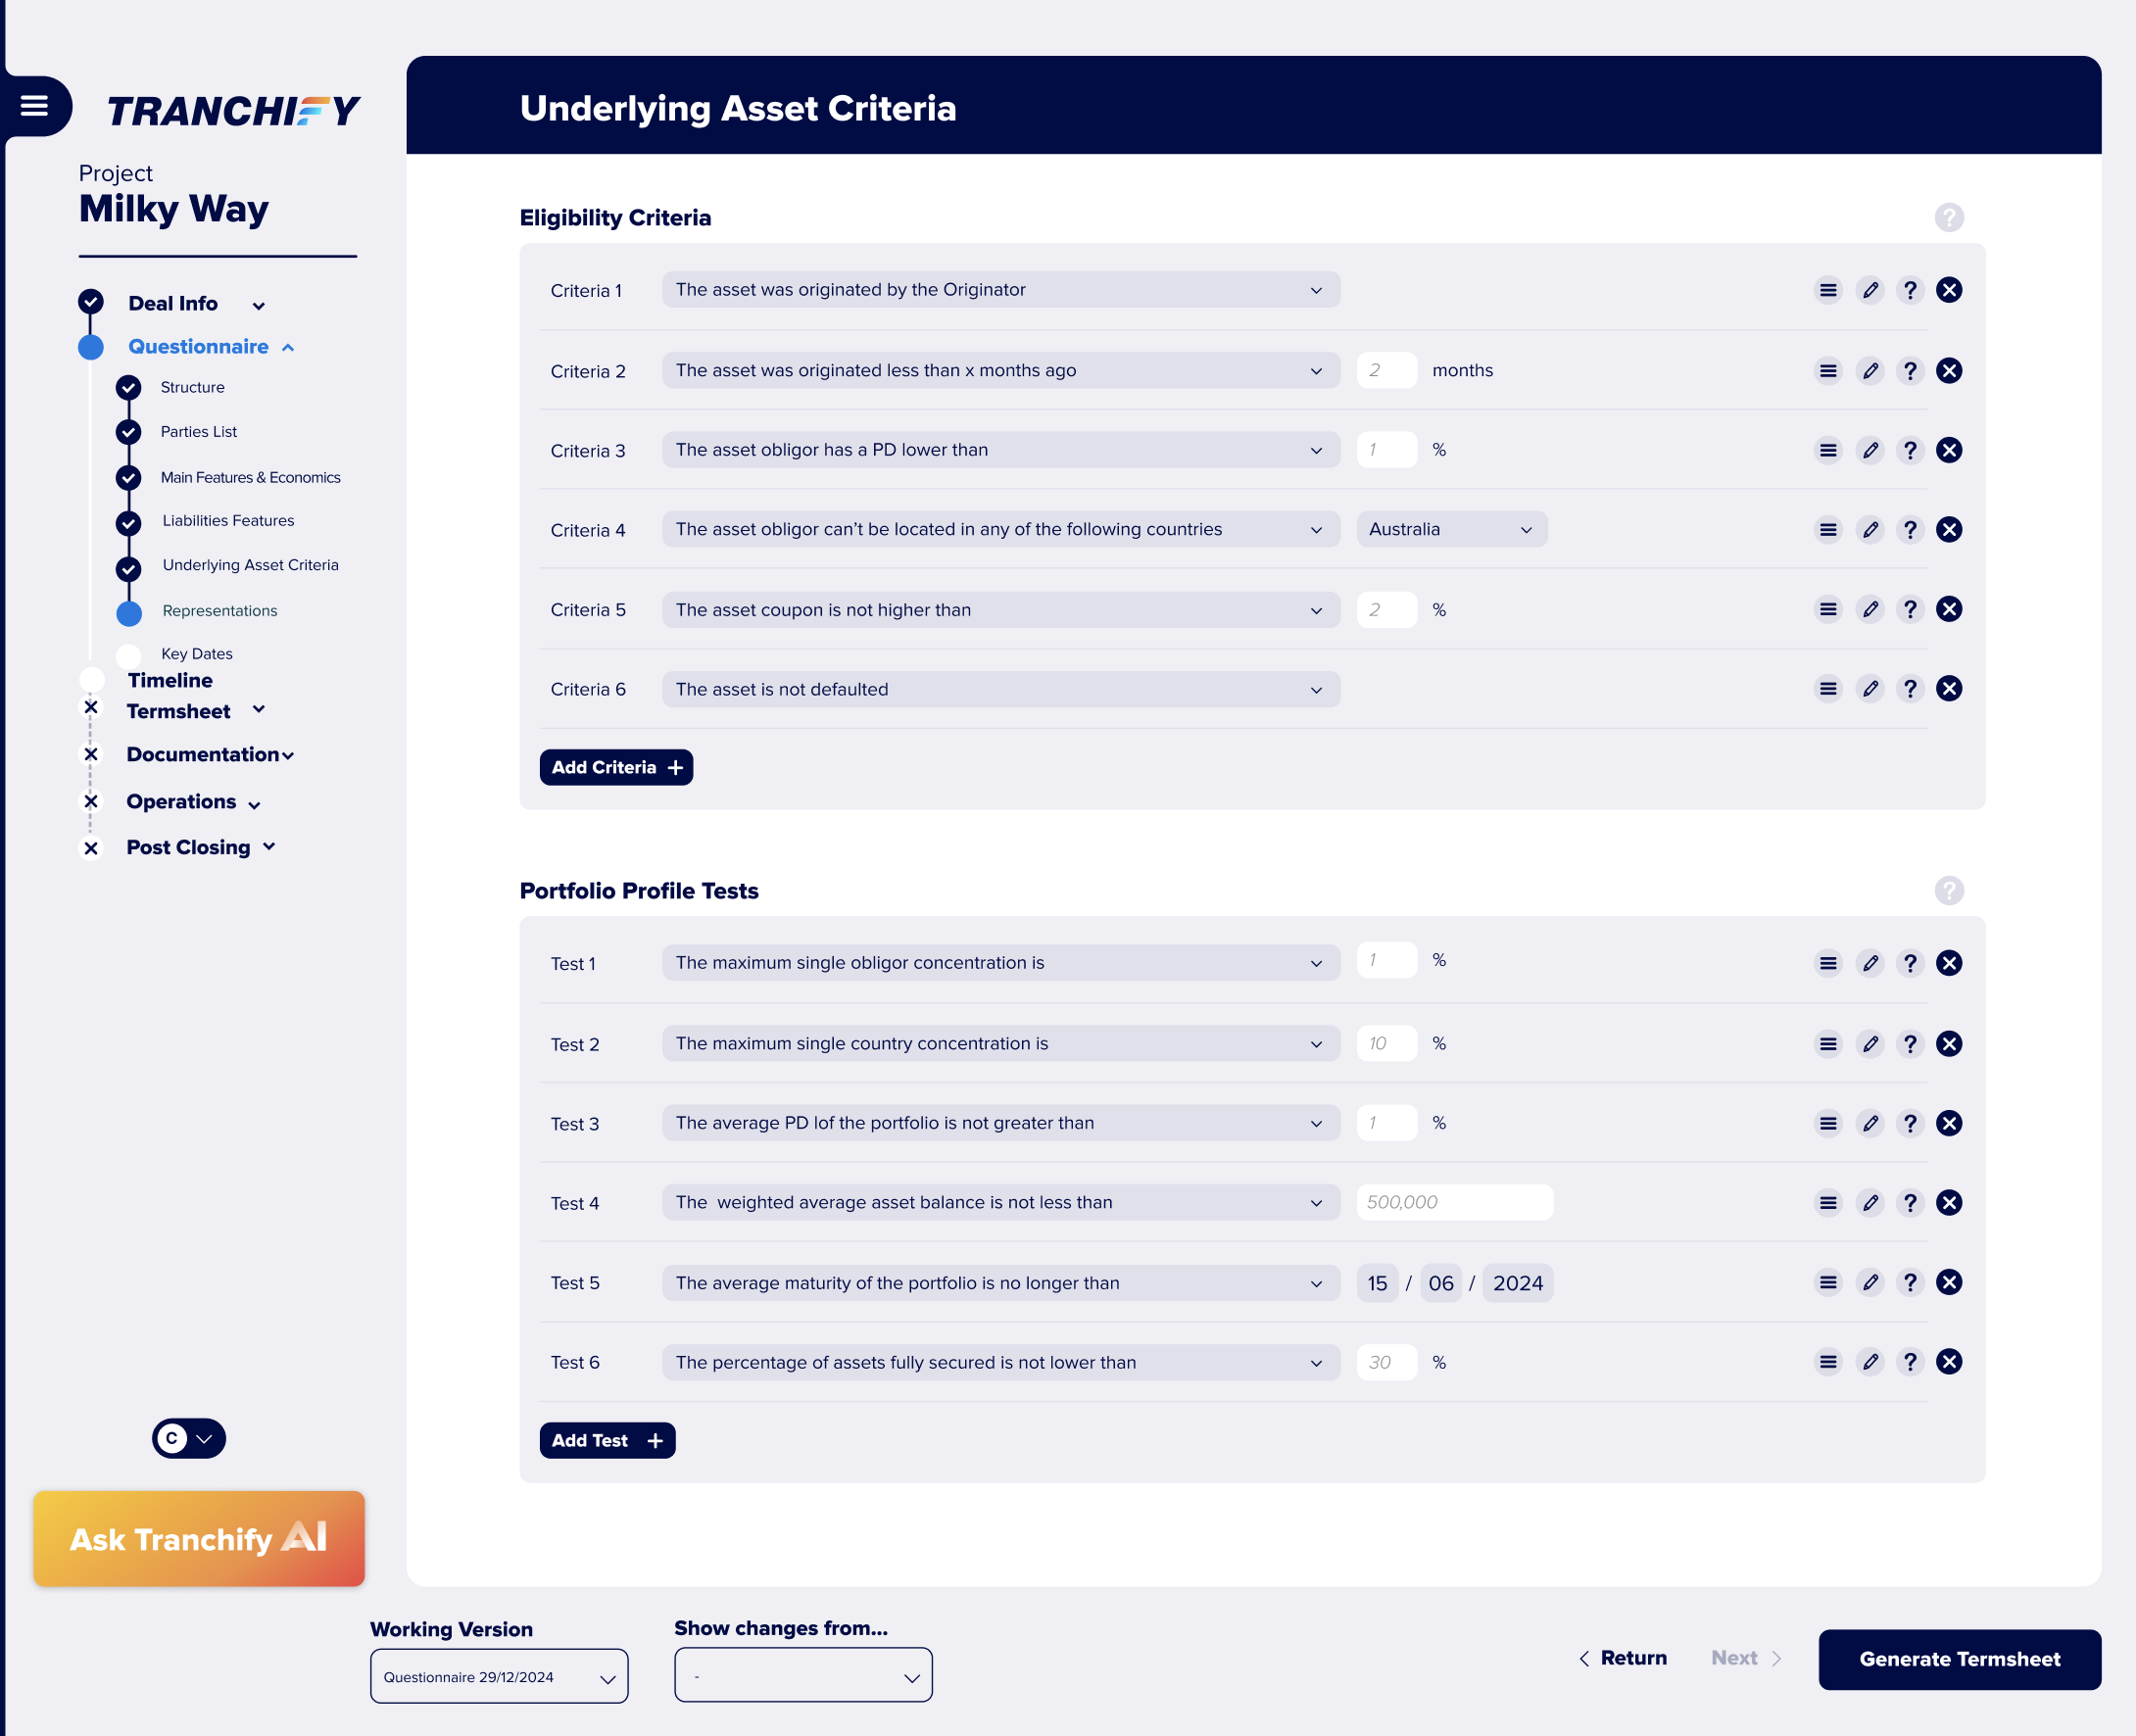
Task: Open the hamburger menu in sidebar
Action: (x=34, y=106)
